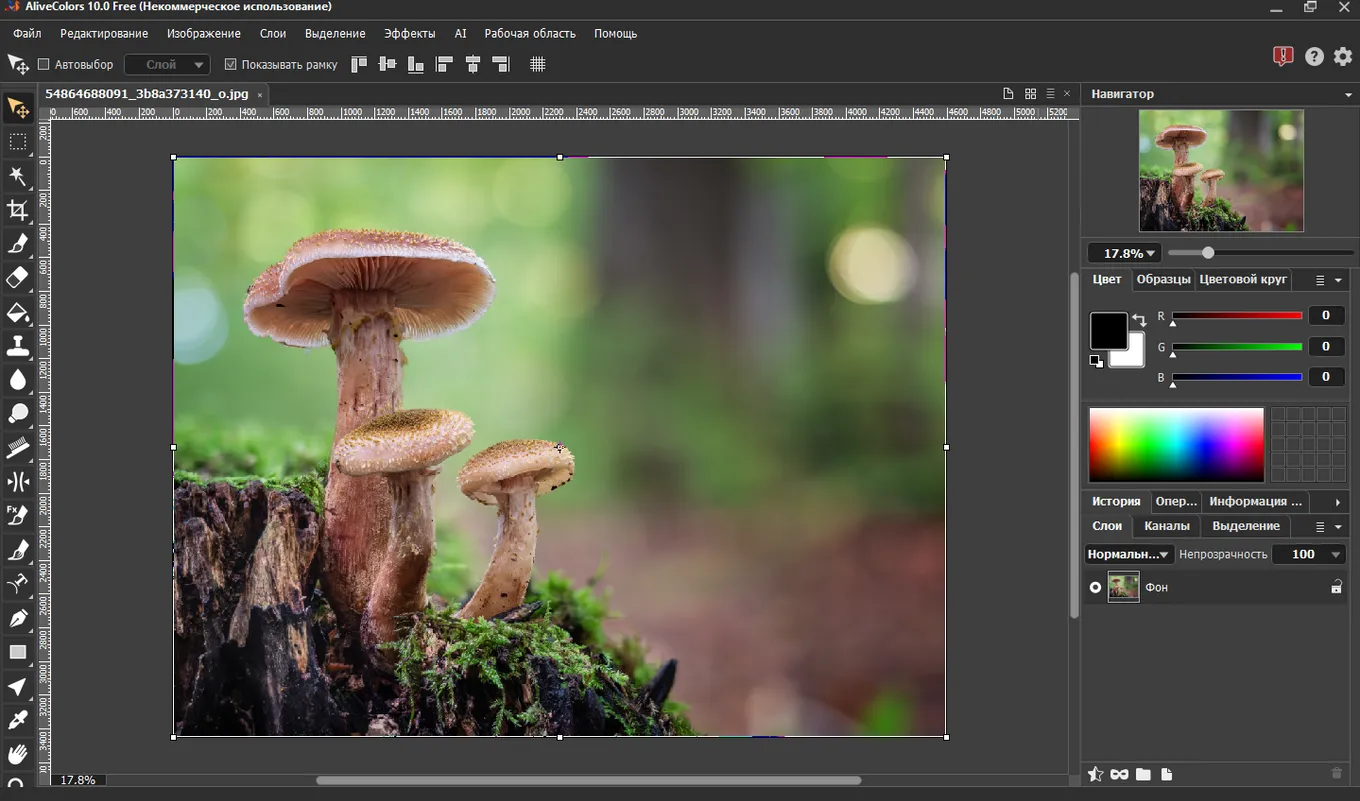
Task: Select the Paint Bucket tool
Action: 18,313
